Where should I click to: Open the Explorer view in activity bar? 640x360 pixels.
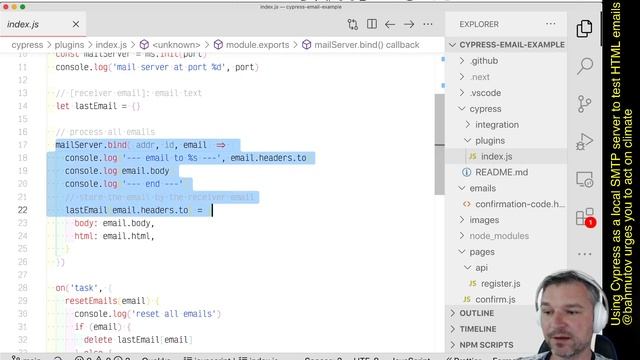[584, 29]
